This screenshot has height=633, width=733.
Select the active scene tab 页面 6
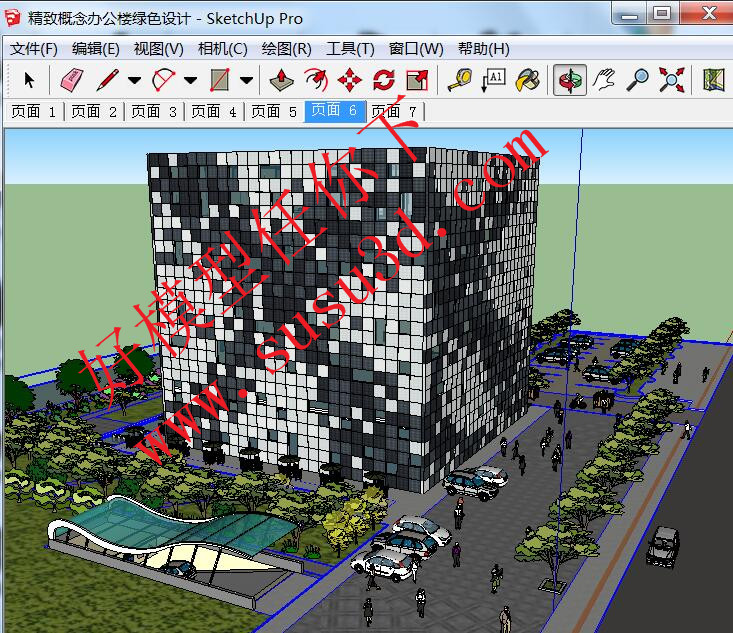[334, 111]
